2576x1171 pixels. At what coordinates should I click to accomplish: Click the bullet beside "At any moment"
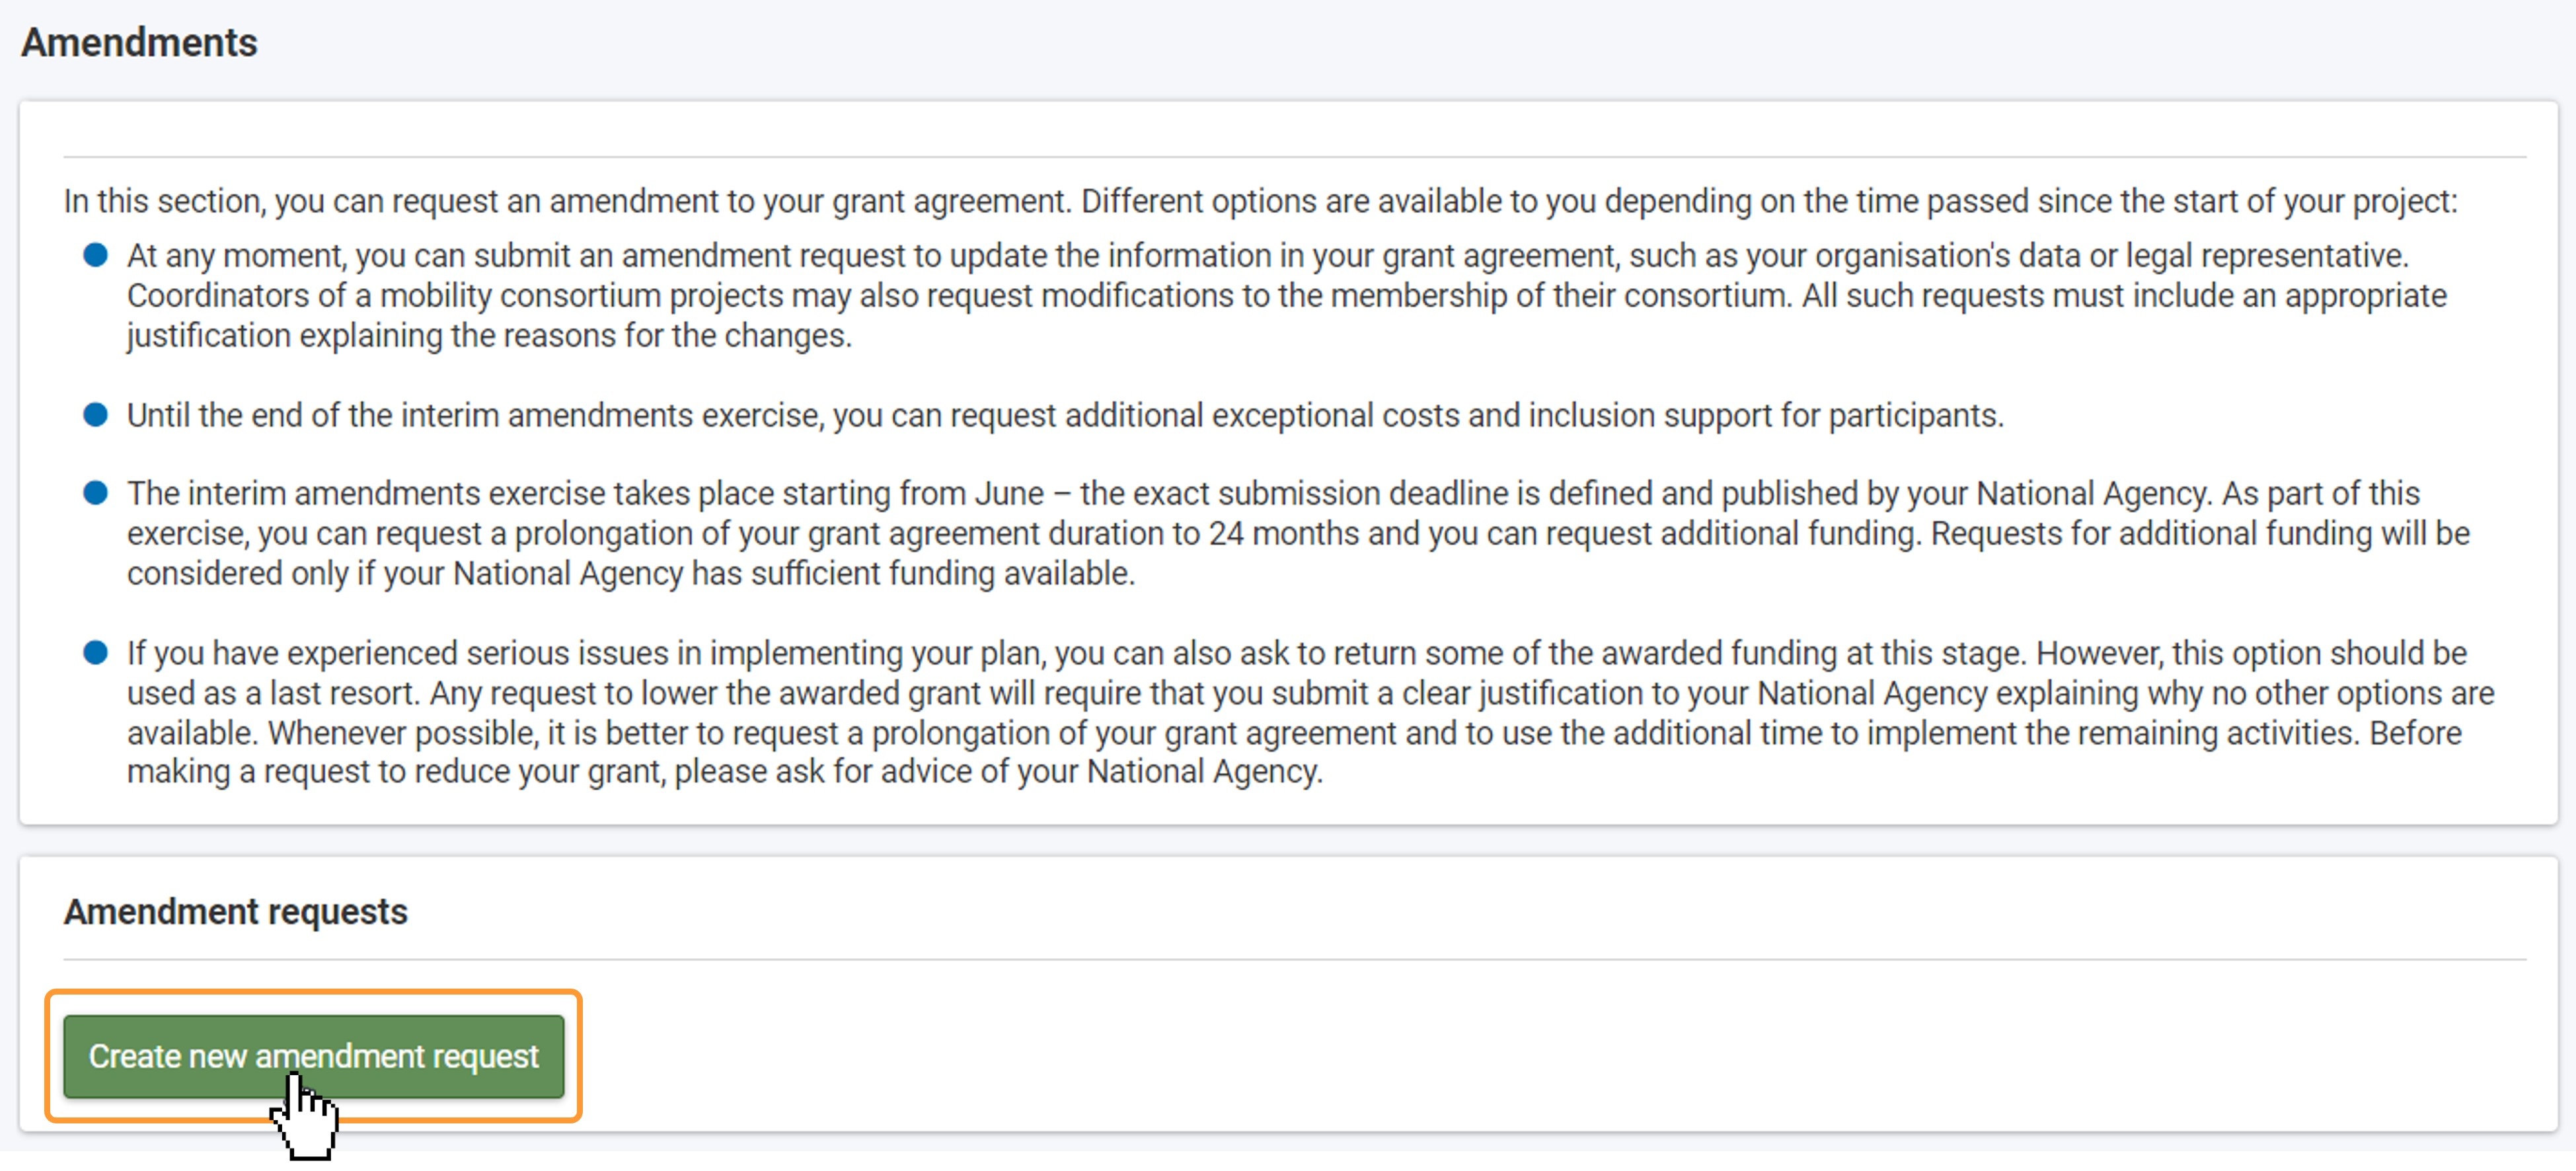pyautogui.click(x=95, y=255)
